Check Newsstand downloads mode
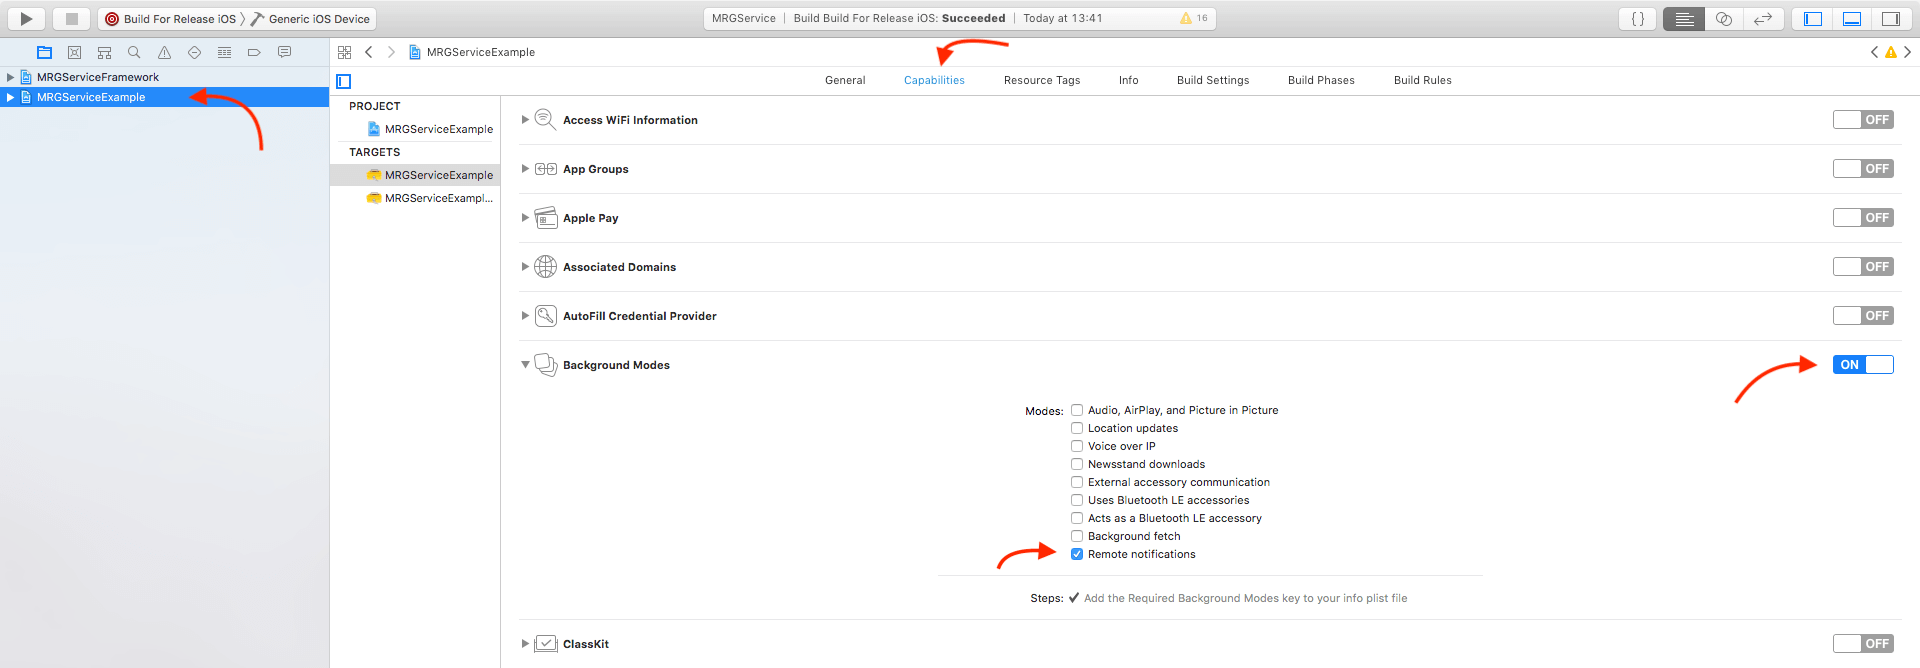The image size is (1920, 668). coord(1077,464)
